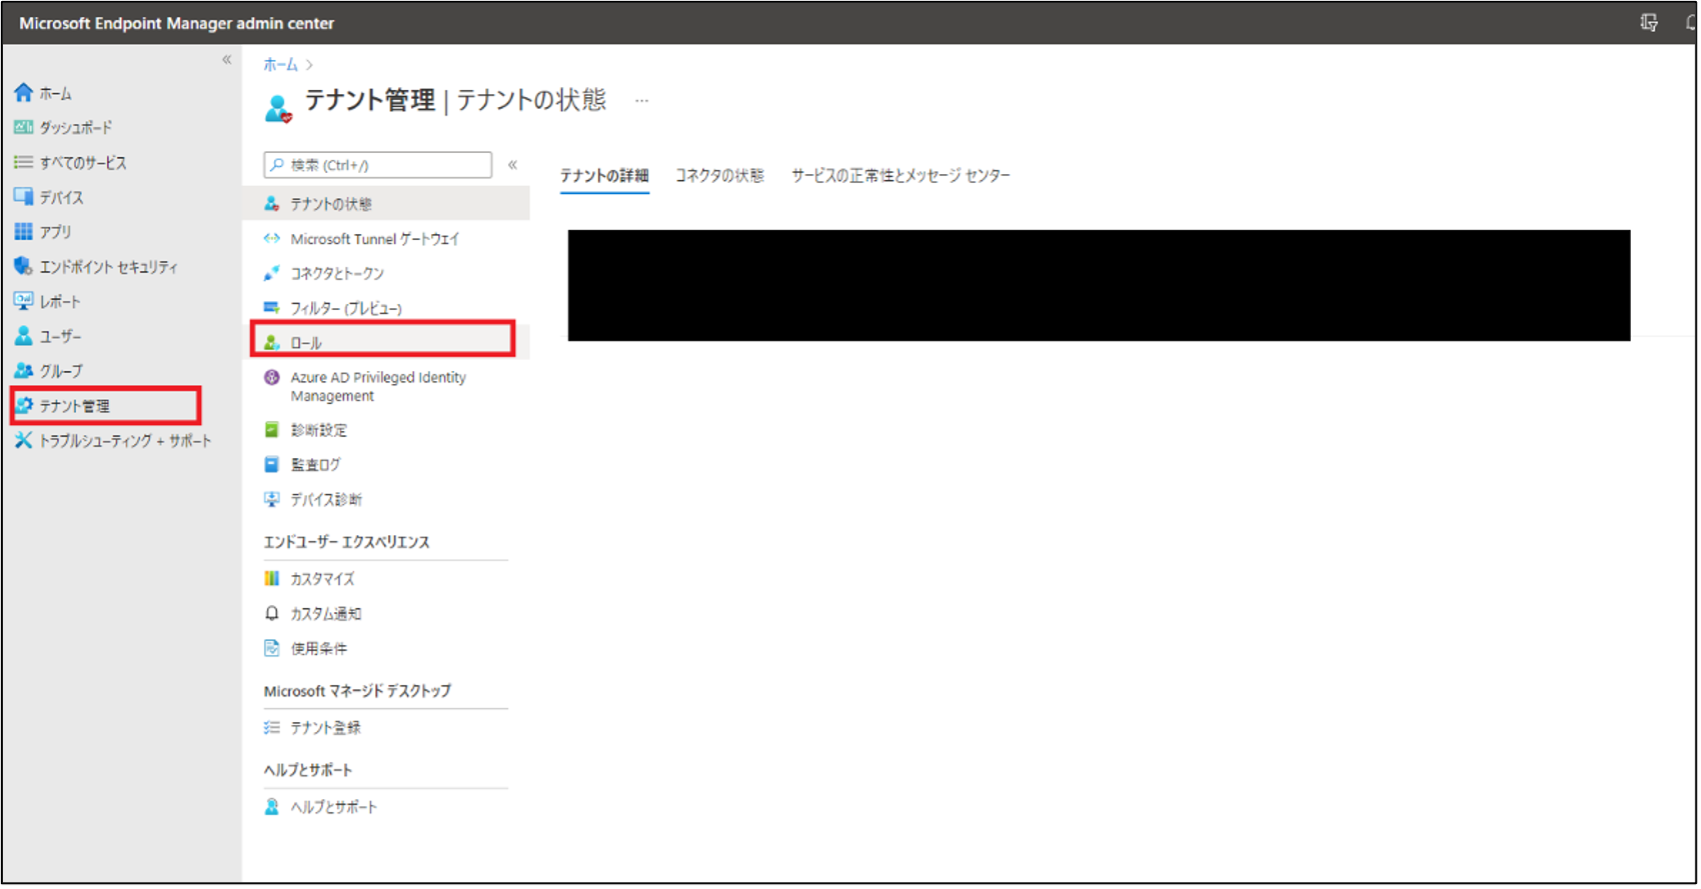Viewport: 1701px width, 889px height.
Task: Collapse the main left navigation pane
Action: (x=227, y=60)
